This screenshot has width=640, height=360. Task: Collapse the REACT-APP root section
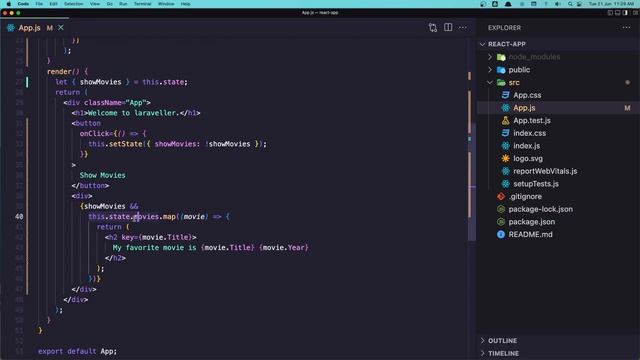click(x=482, y=44)
